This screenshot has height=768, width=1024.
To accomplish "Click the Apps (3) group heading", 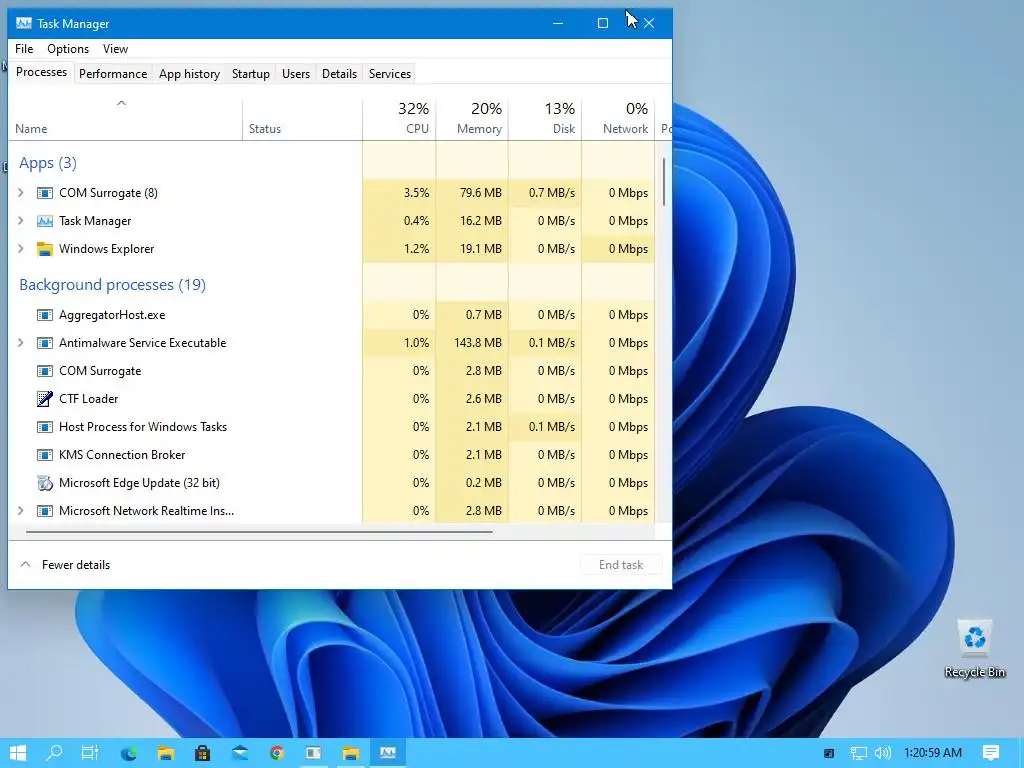I will 48,163.
